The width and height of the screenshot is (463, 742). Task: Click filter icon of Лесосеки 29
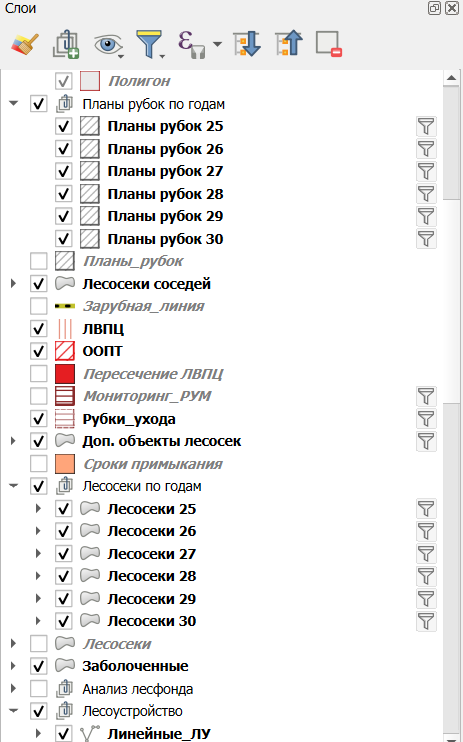[x=426, y=599]
